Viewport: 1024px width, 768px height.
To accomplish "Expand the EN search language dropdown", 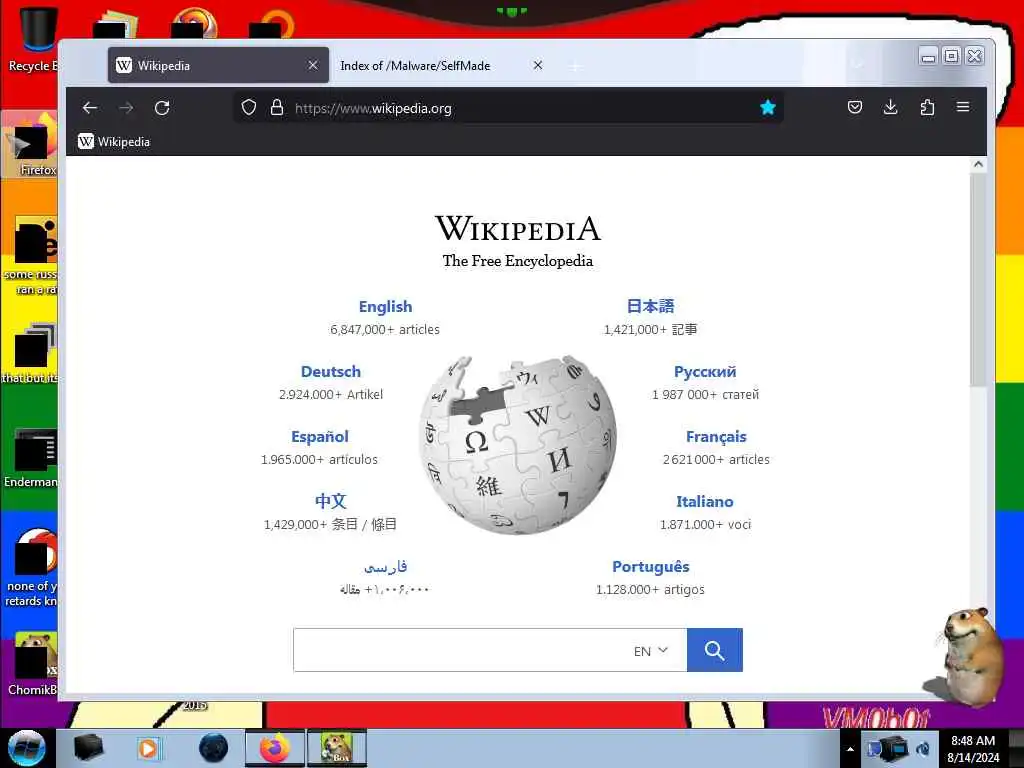I will [x=650, y=650].
